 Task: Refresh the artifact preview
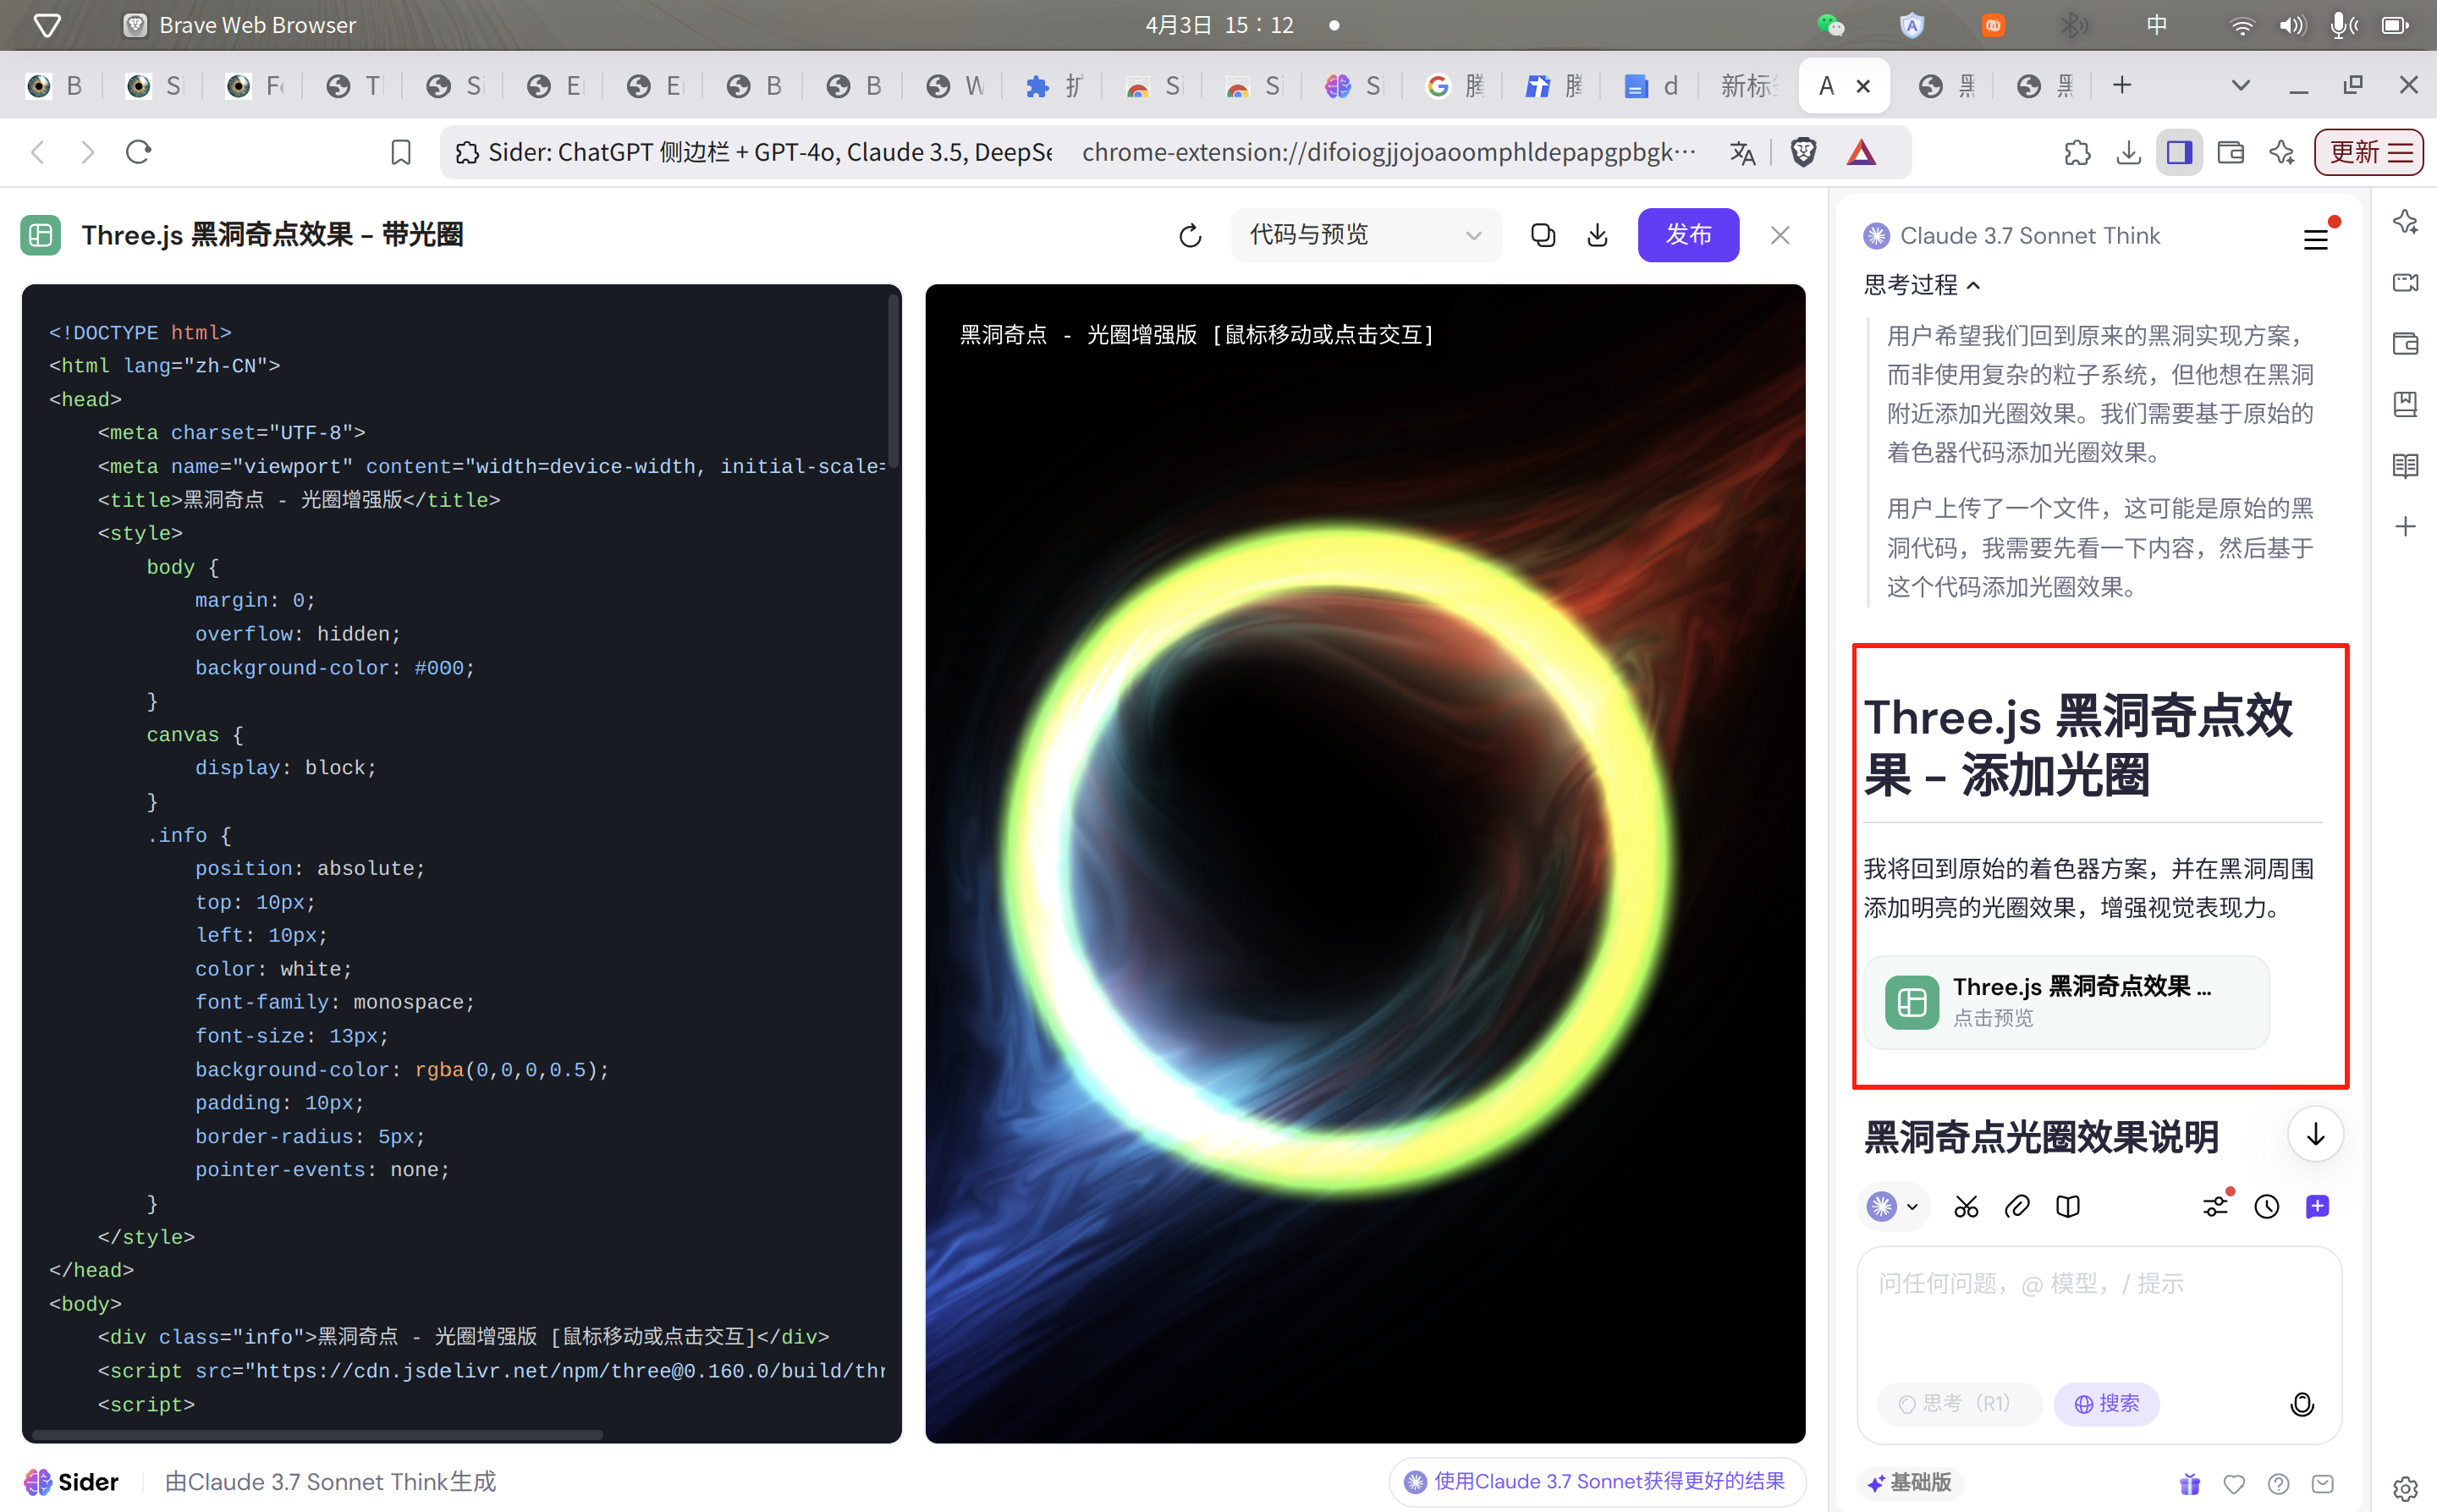[1189, 236]
